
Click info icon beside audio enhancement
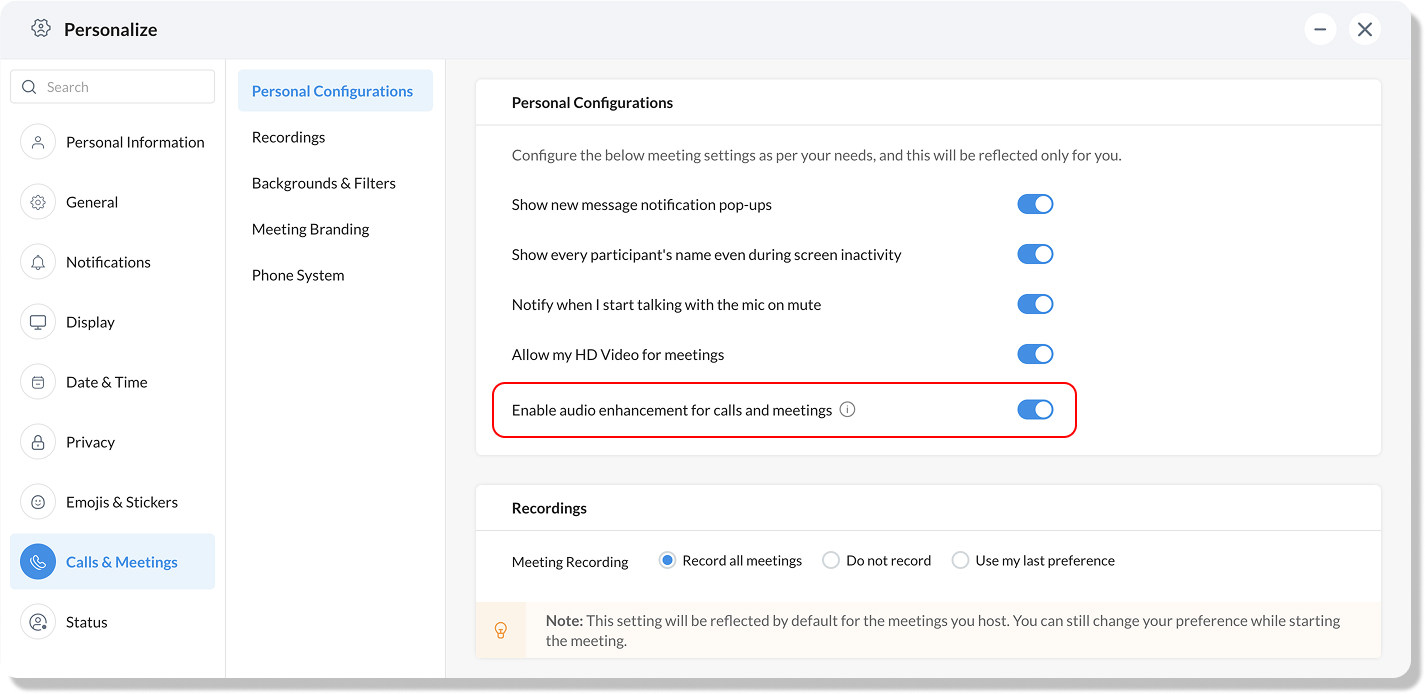(x=848, y=409)
